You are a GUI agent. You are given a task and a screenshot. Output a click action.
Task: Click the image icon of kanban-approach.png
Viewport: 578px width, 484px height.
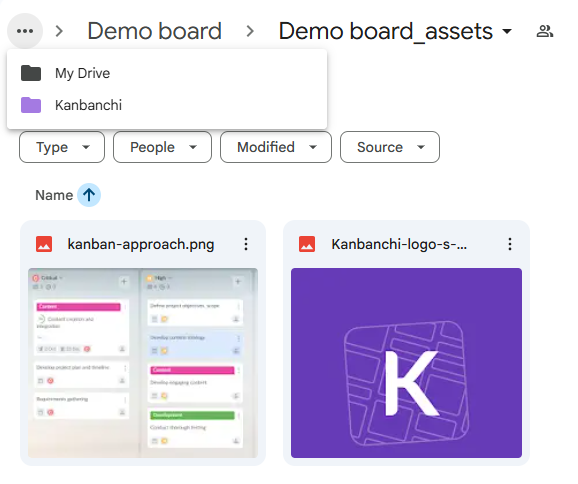click(x=44, y=244)
